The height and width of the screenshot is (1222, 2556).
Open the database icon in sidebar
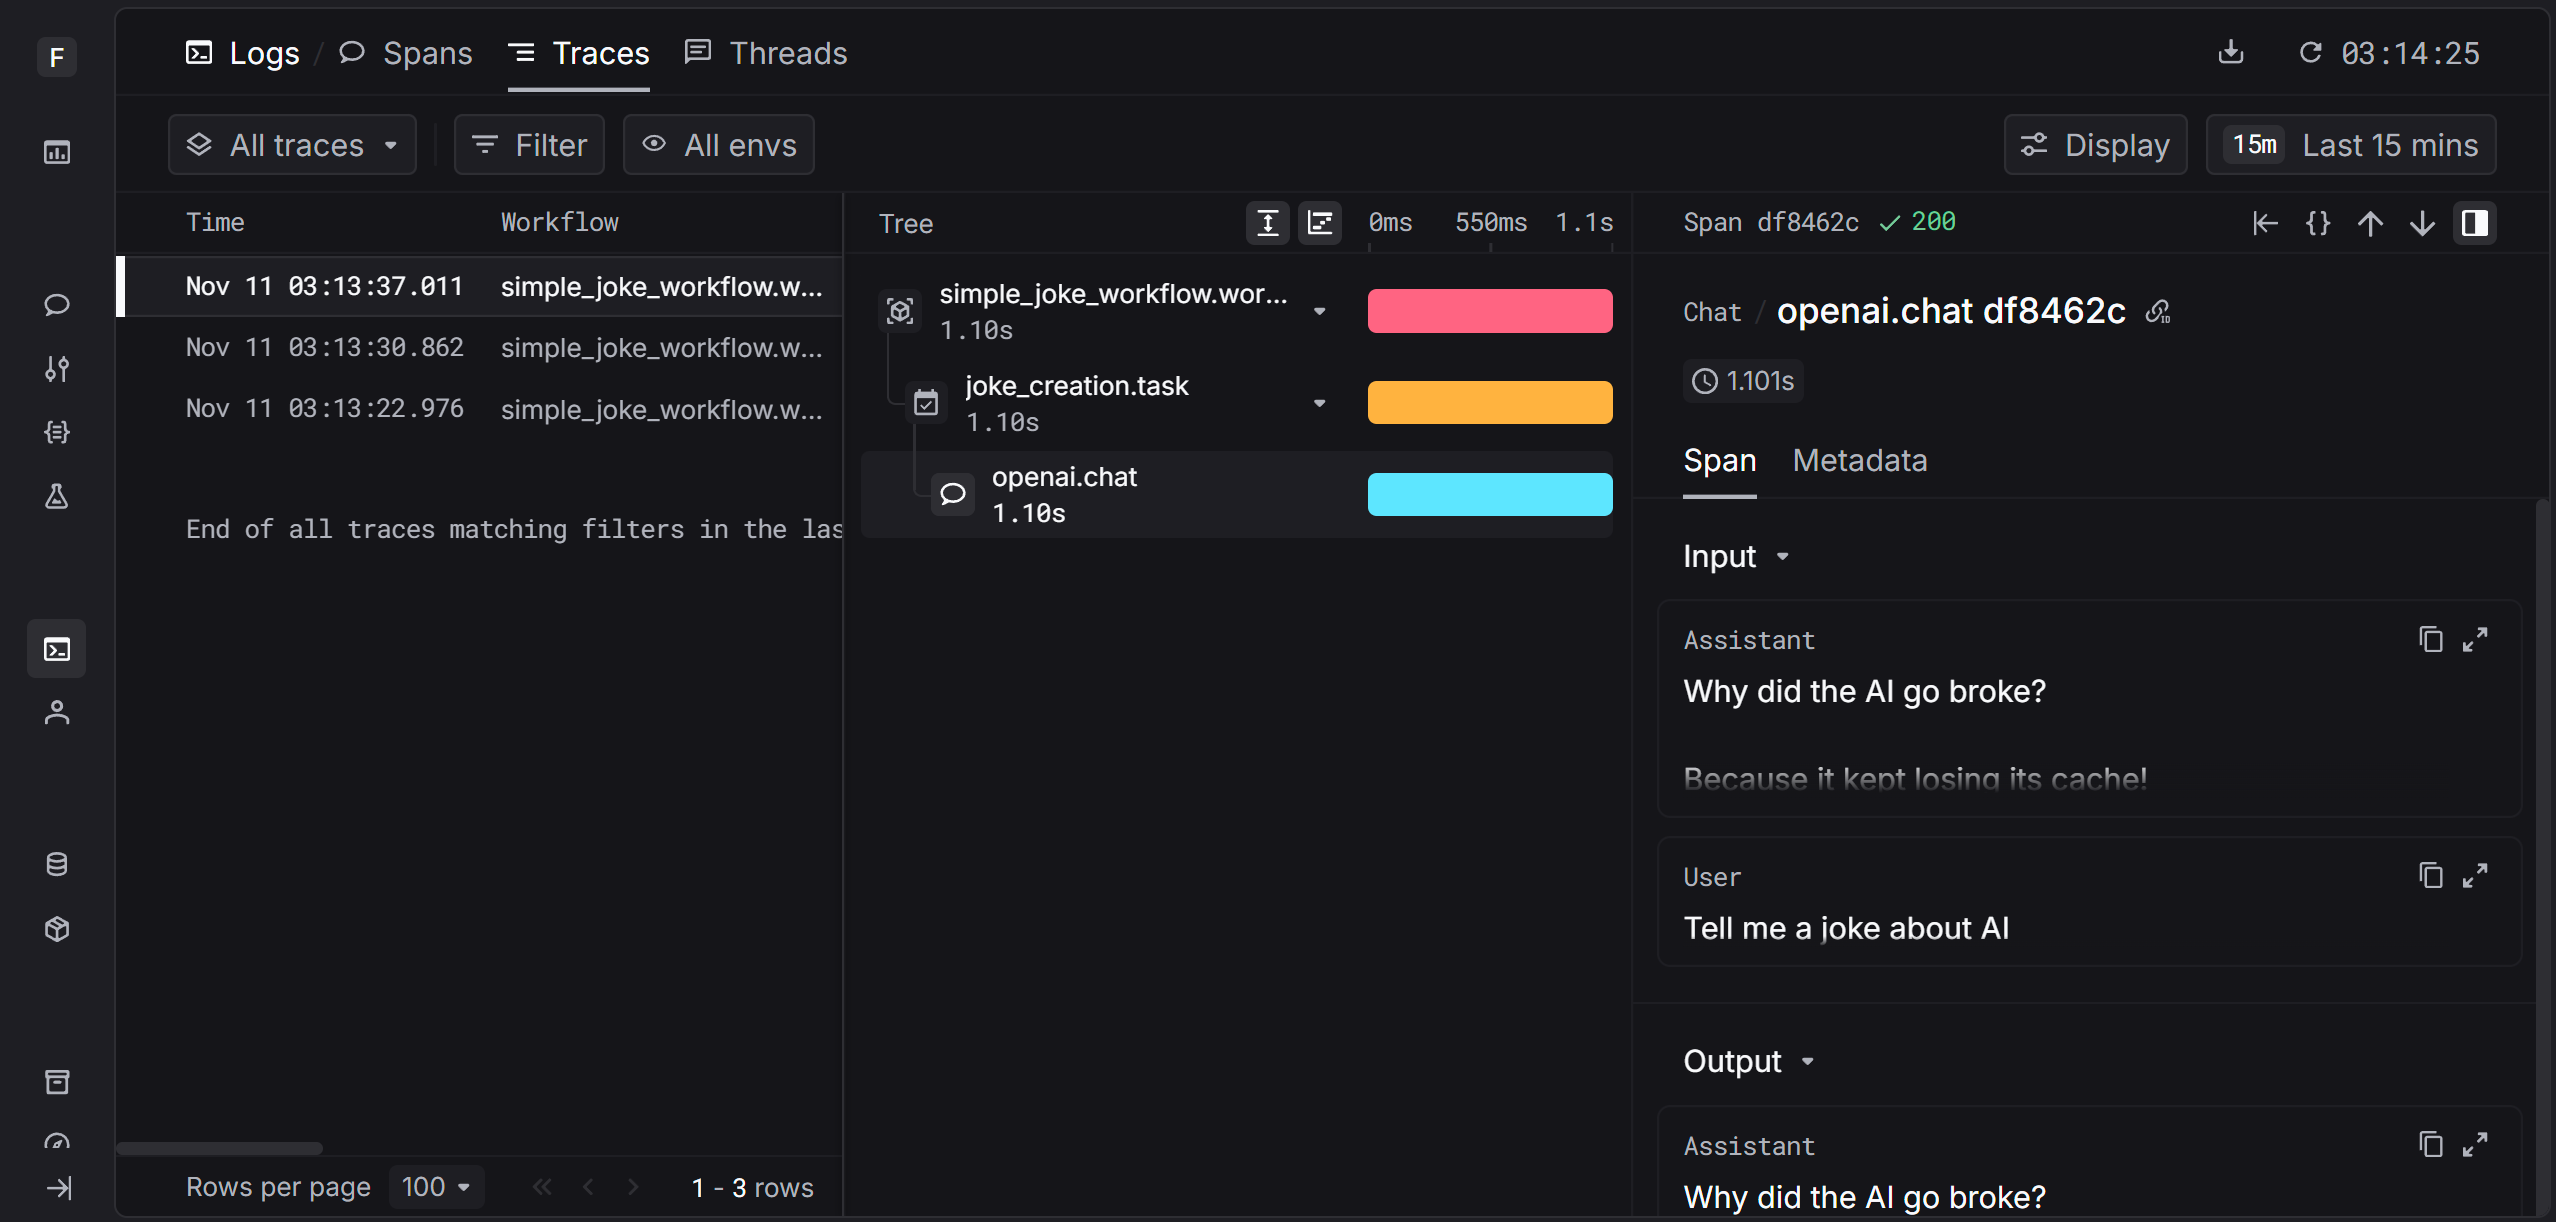[57, 864]
